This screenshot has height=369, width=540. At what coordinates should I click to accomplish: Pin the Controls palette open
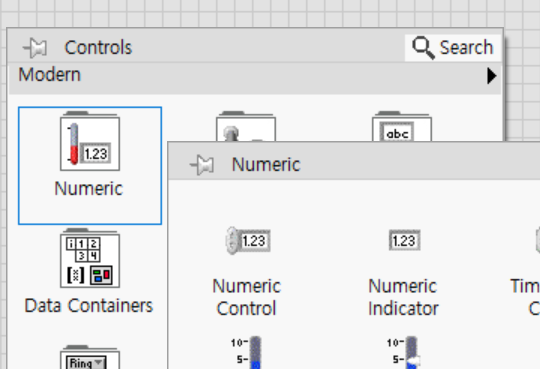tap(35, 48)
